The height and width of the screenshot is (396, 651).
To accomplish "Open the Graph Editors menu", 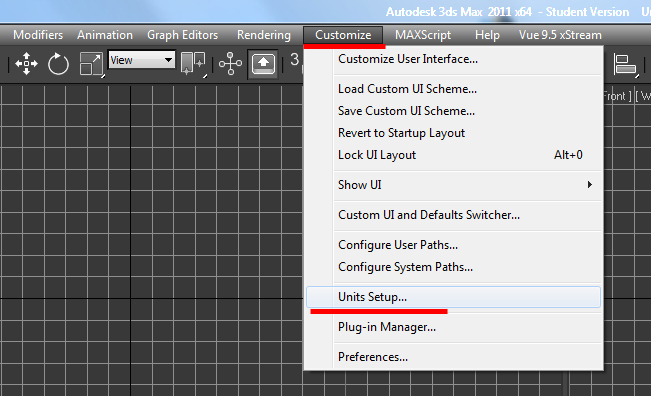I will tap(183, 35).
